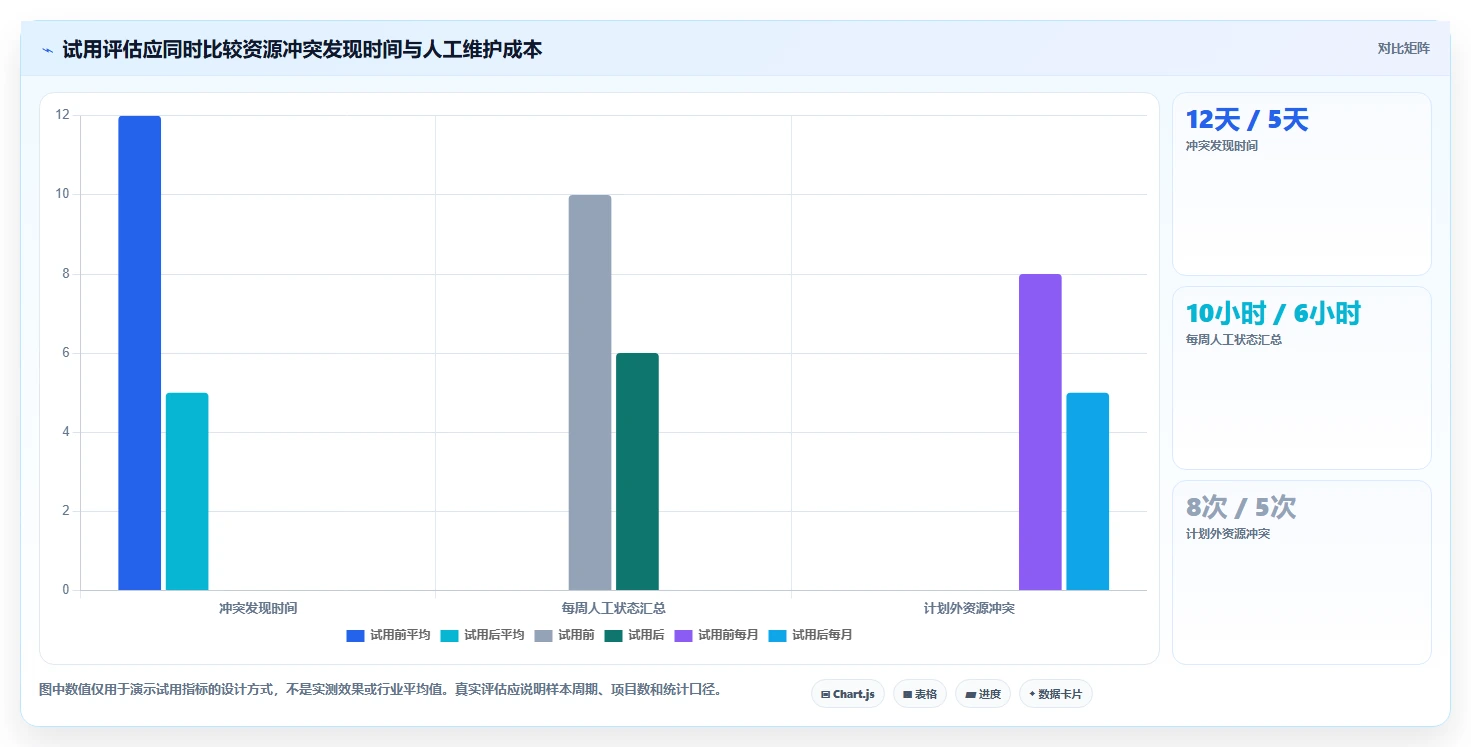Toggle the 试用前每月 legend item
Screen dimensions: 1471x747
click(x=716, y=635)
